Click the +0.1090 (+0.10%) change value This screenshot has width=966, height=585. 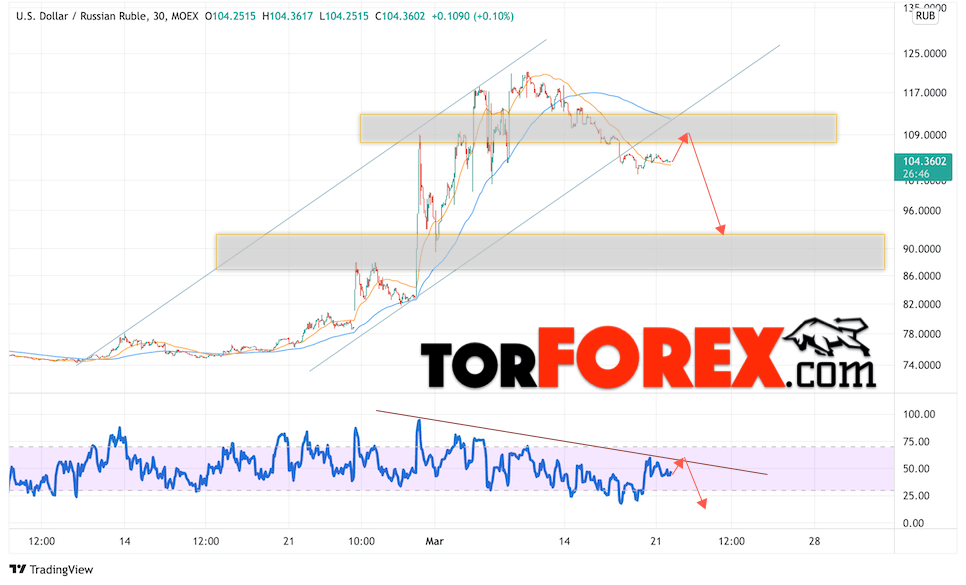[x=471, y=17]
